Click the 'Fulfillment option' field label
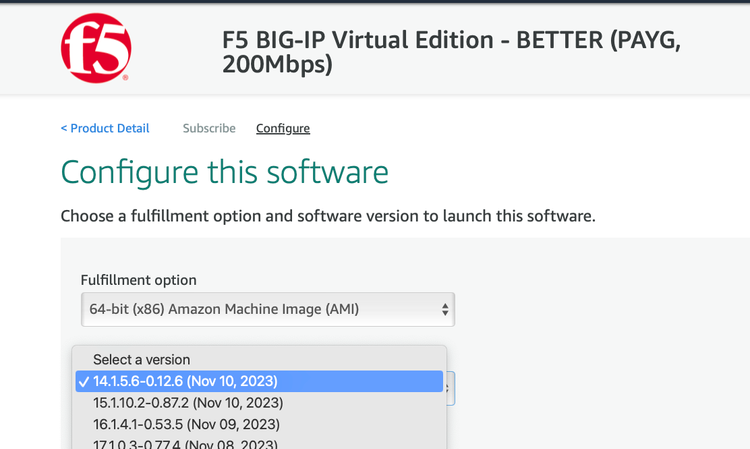The height and width of the screenshot is (449, 750). pyautogui.click(x=138, y=280)
